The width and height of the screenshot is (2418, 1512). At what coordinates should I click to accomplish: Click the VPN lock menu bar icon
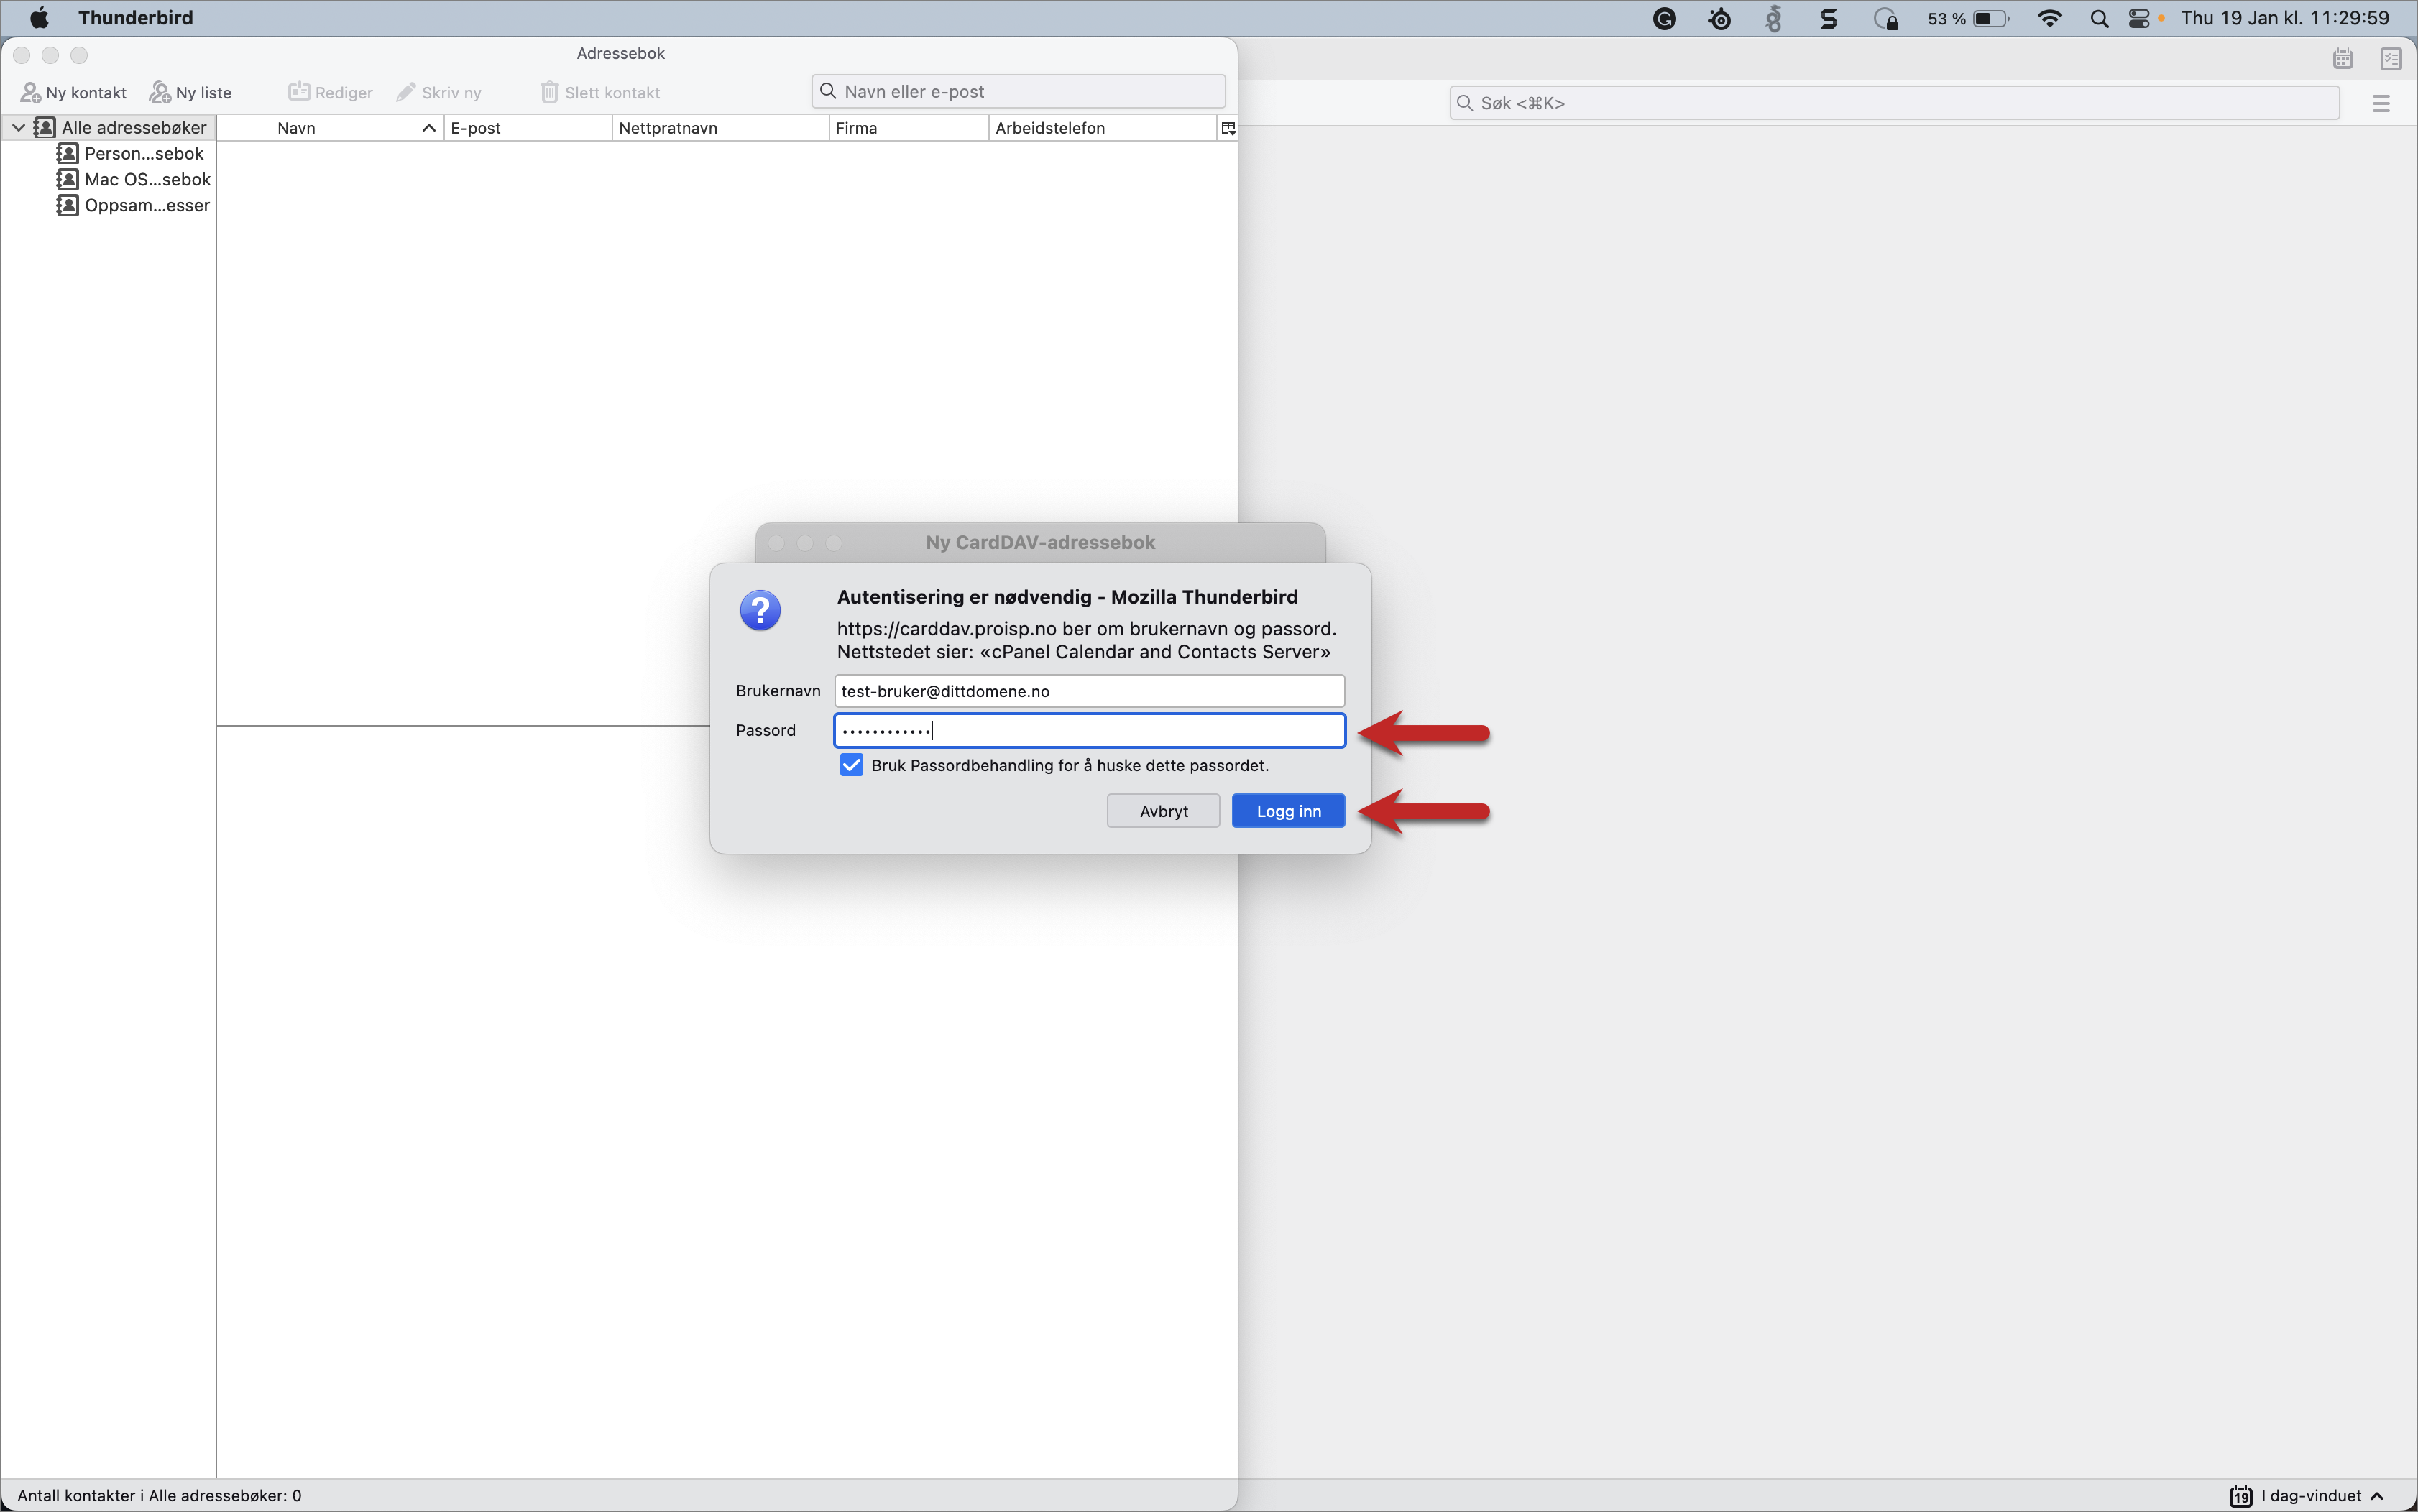point(1885,18)
